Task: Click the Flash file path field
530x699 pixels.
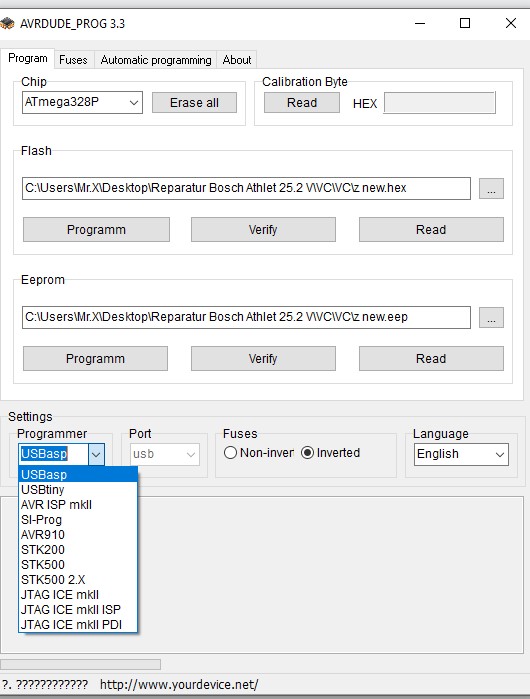Action: pos(246,188)
